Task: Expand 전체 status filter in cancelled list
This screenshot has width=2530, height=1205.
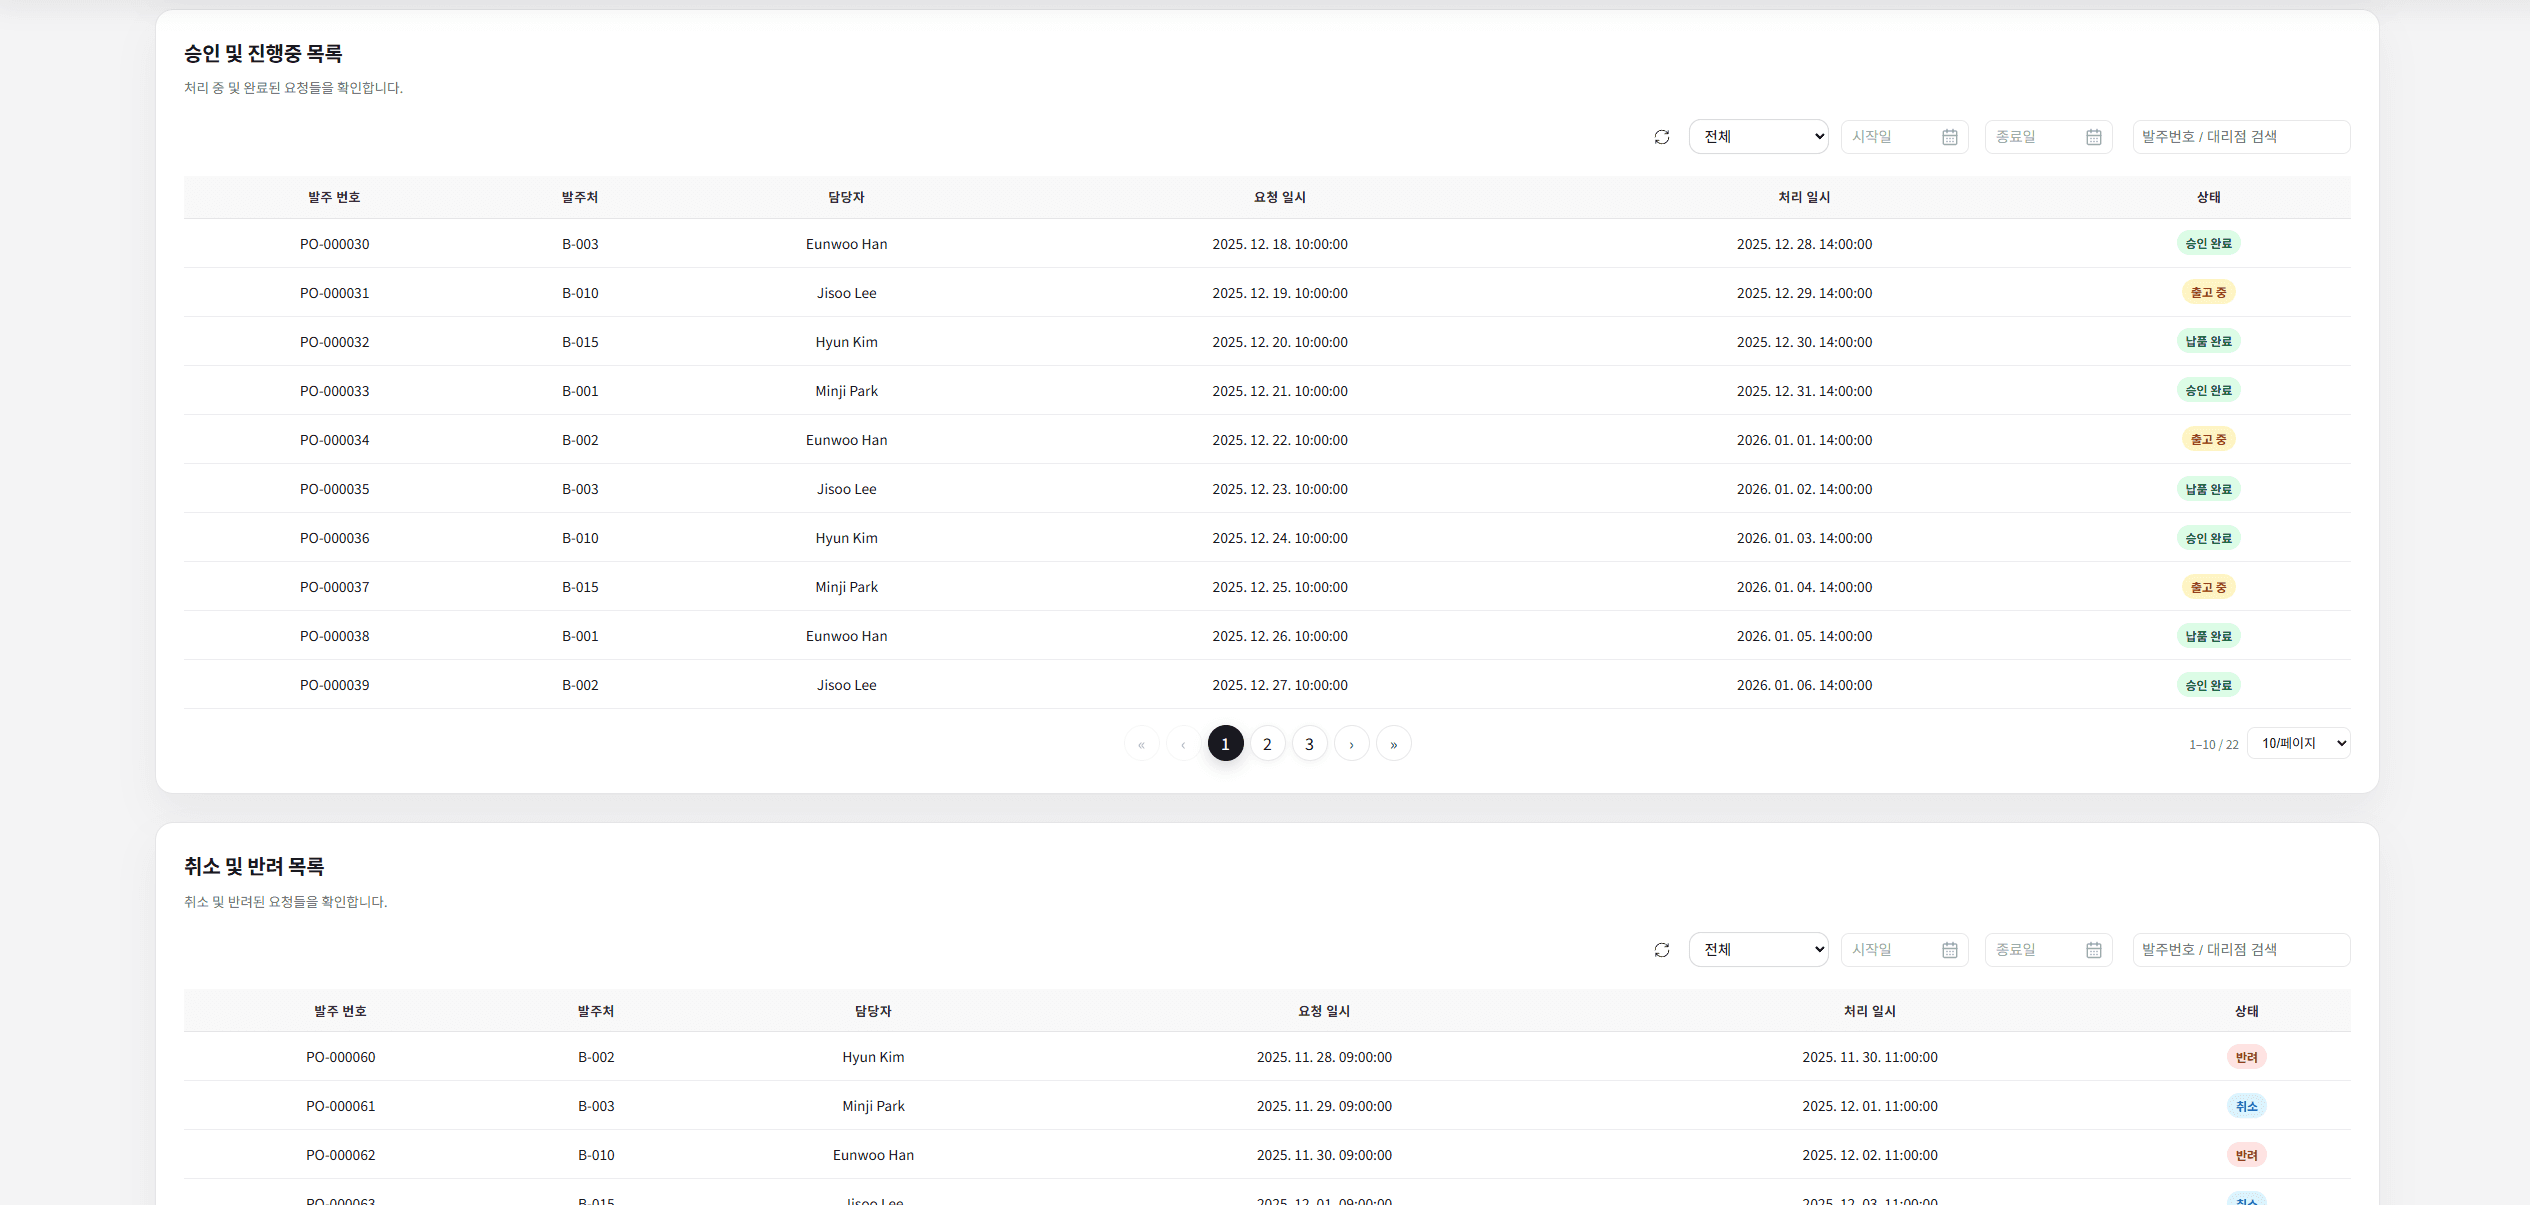Action: click(1758, 950)
